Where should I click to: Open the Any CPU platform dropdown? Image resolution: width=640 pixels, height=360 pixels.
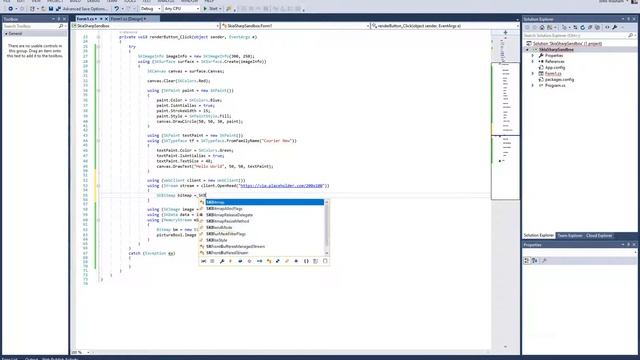tap(181, 9)
